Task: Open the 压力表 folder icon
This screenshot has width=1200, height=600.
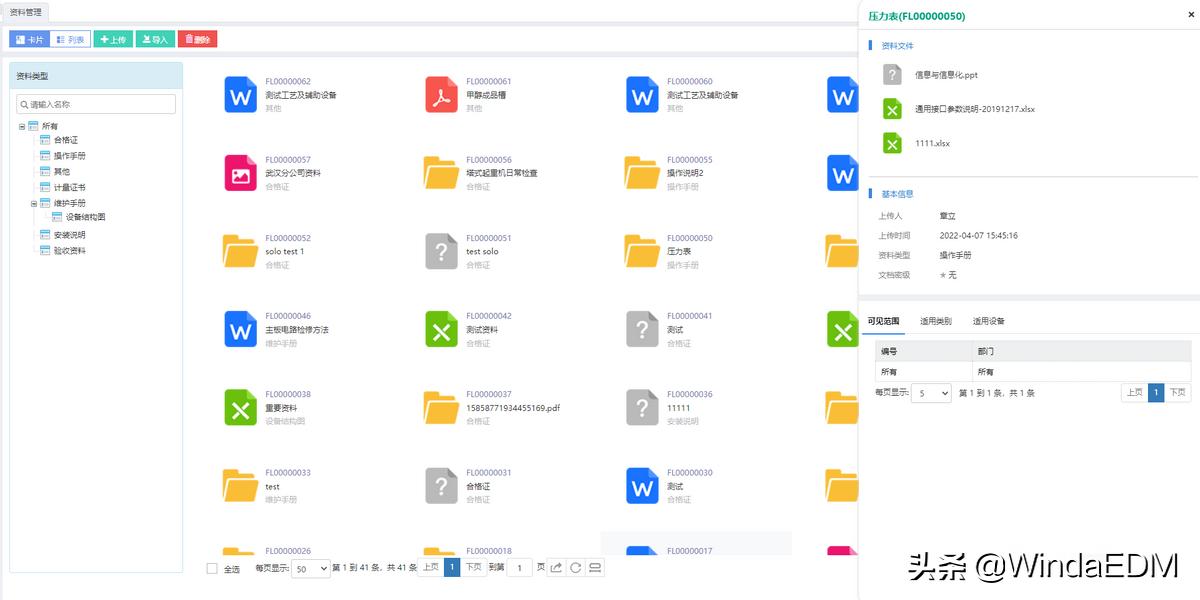Action: point(642,251)
